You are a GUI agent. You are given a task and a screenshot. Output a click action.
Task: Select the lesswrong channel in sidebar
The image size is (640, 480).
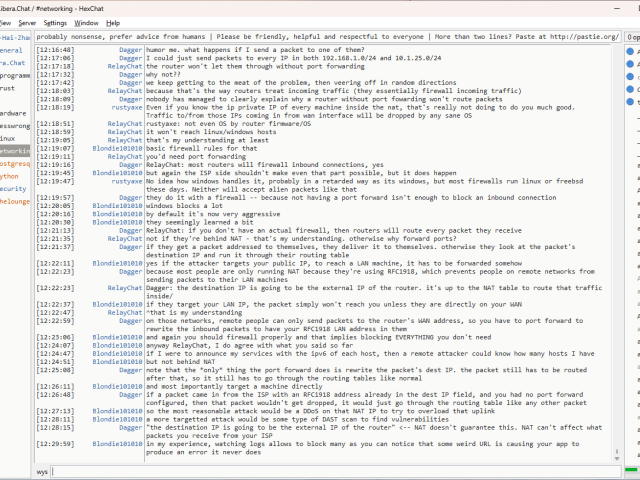pyautogui.click(x=14, y=126)
